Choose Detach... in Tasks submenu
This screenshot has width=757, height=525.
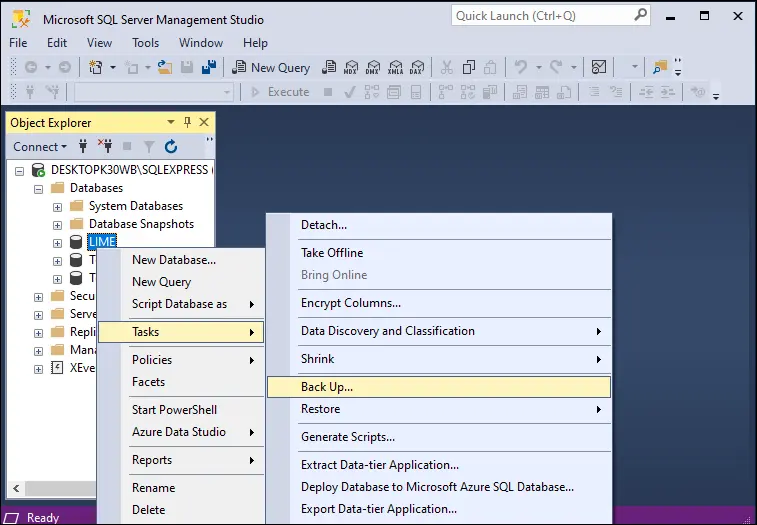[x=439, y=225]
